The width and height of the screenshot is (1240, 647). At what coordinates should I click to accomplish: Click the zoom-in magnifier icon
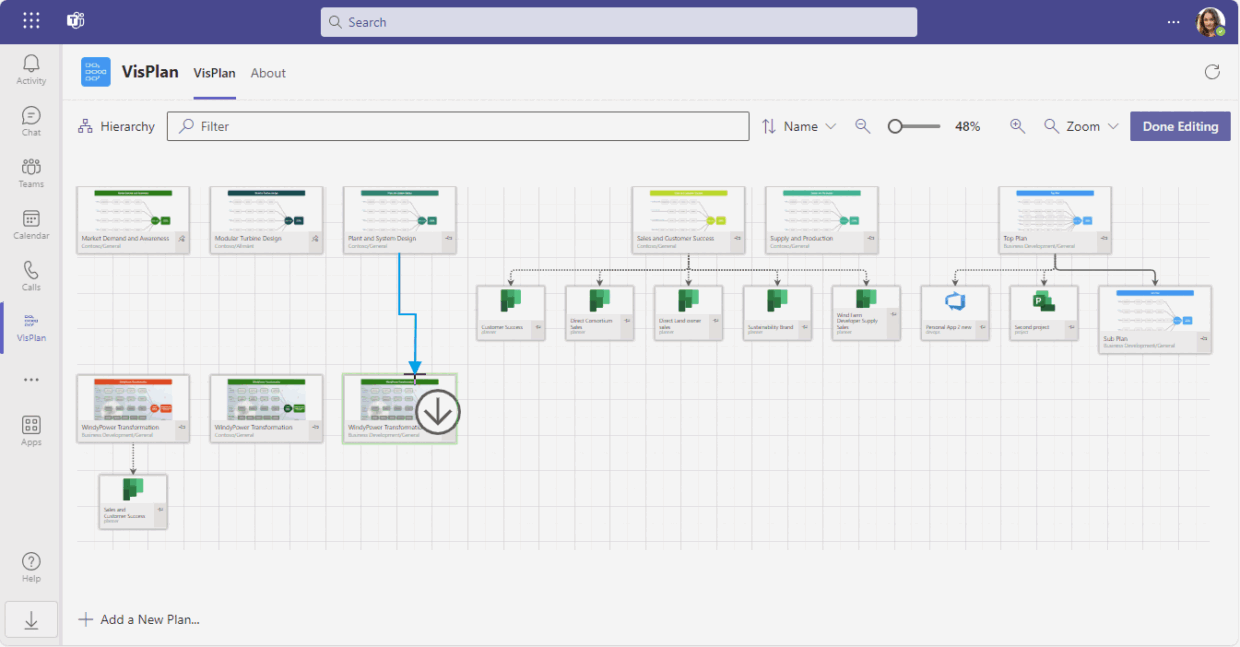point(1017,126)
